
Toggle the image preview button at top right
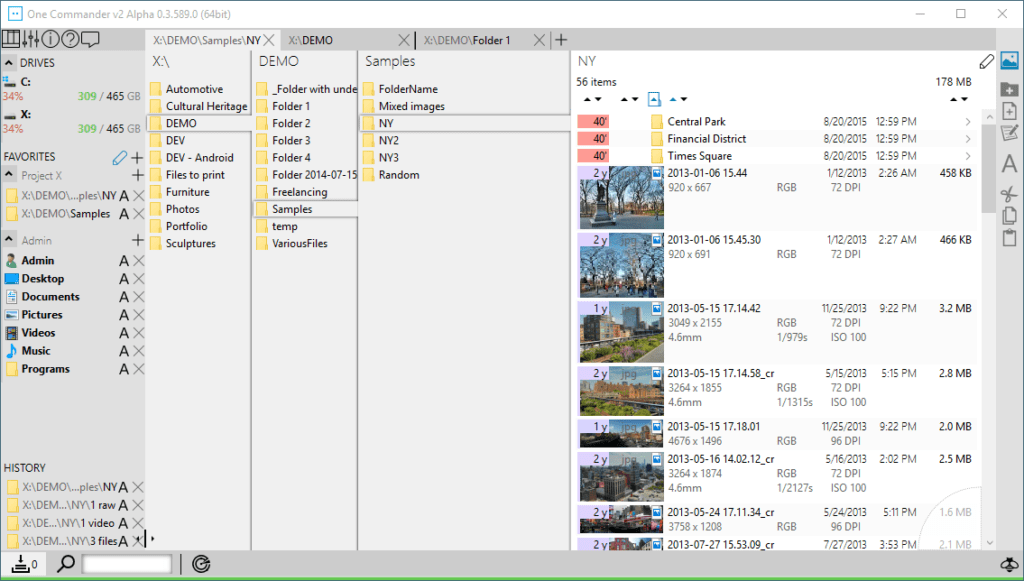(x=1009, y=61)
